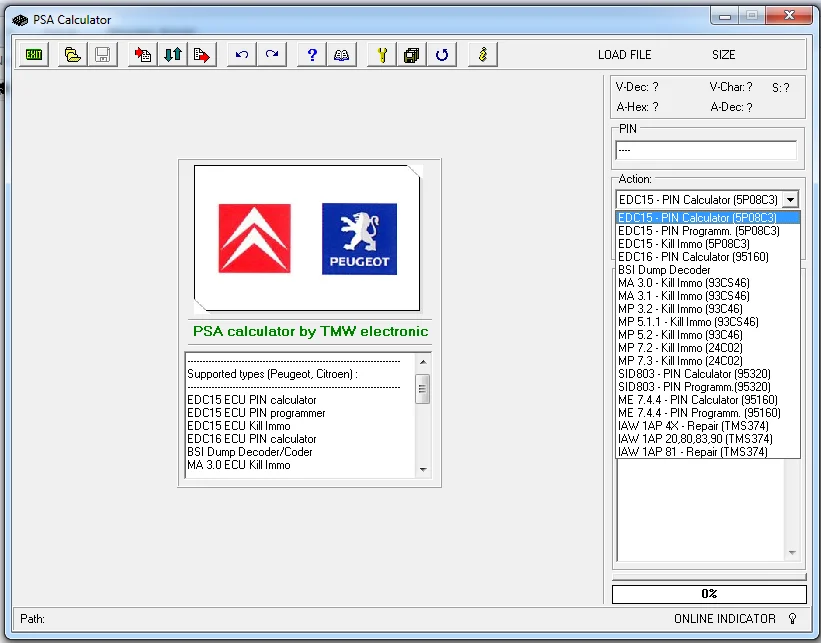Click the 0% progress bar
Screen dimensions: 821x643
pos(709,594)
